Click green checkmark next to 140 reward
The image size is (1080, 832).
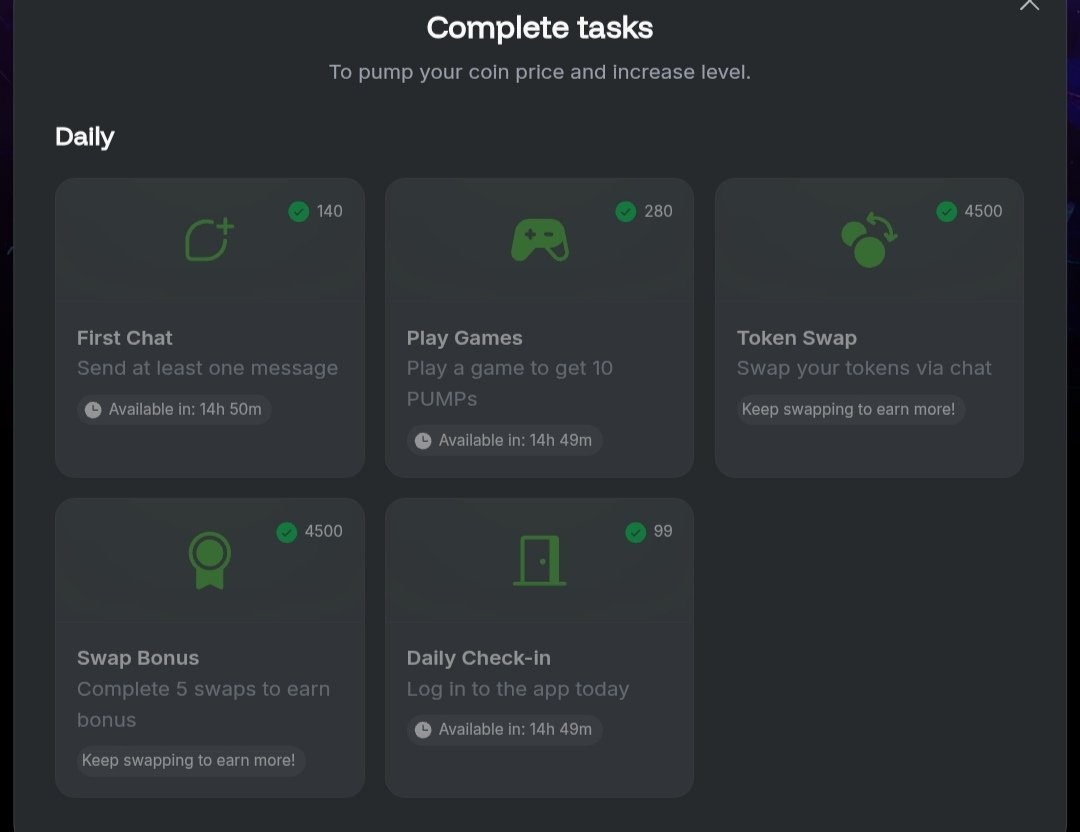(298, 211)
